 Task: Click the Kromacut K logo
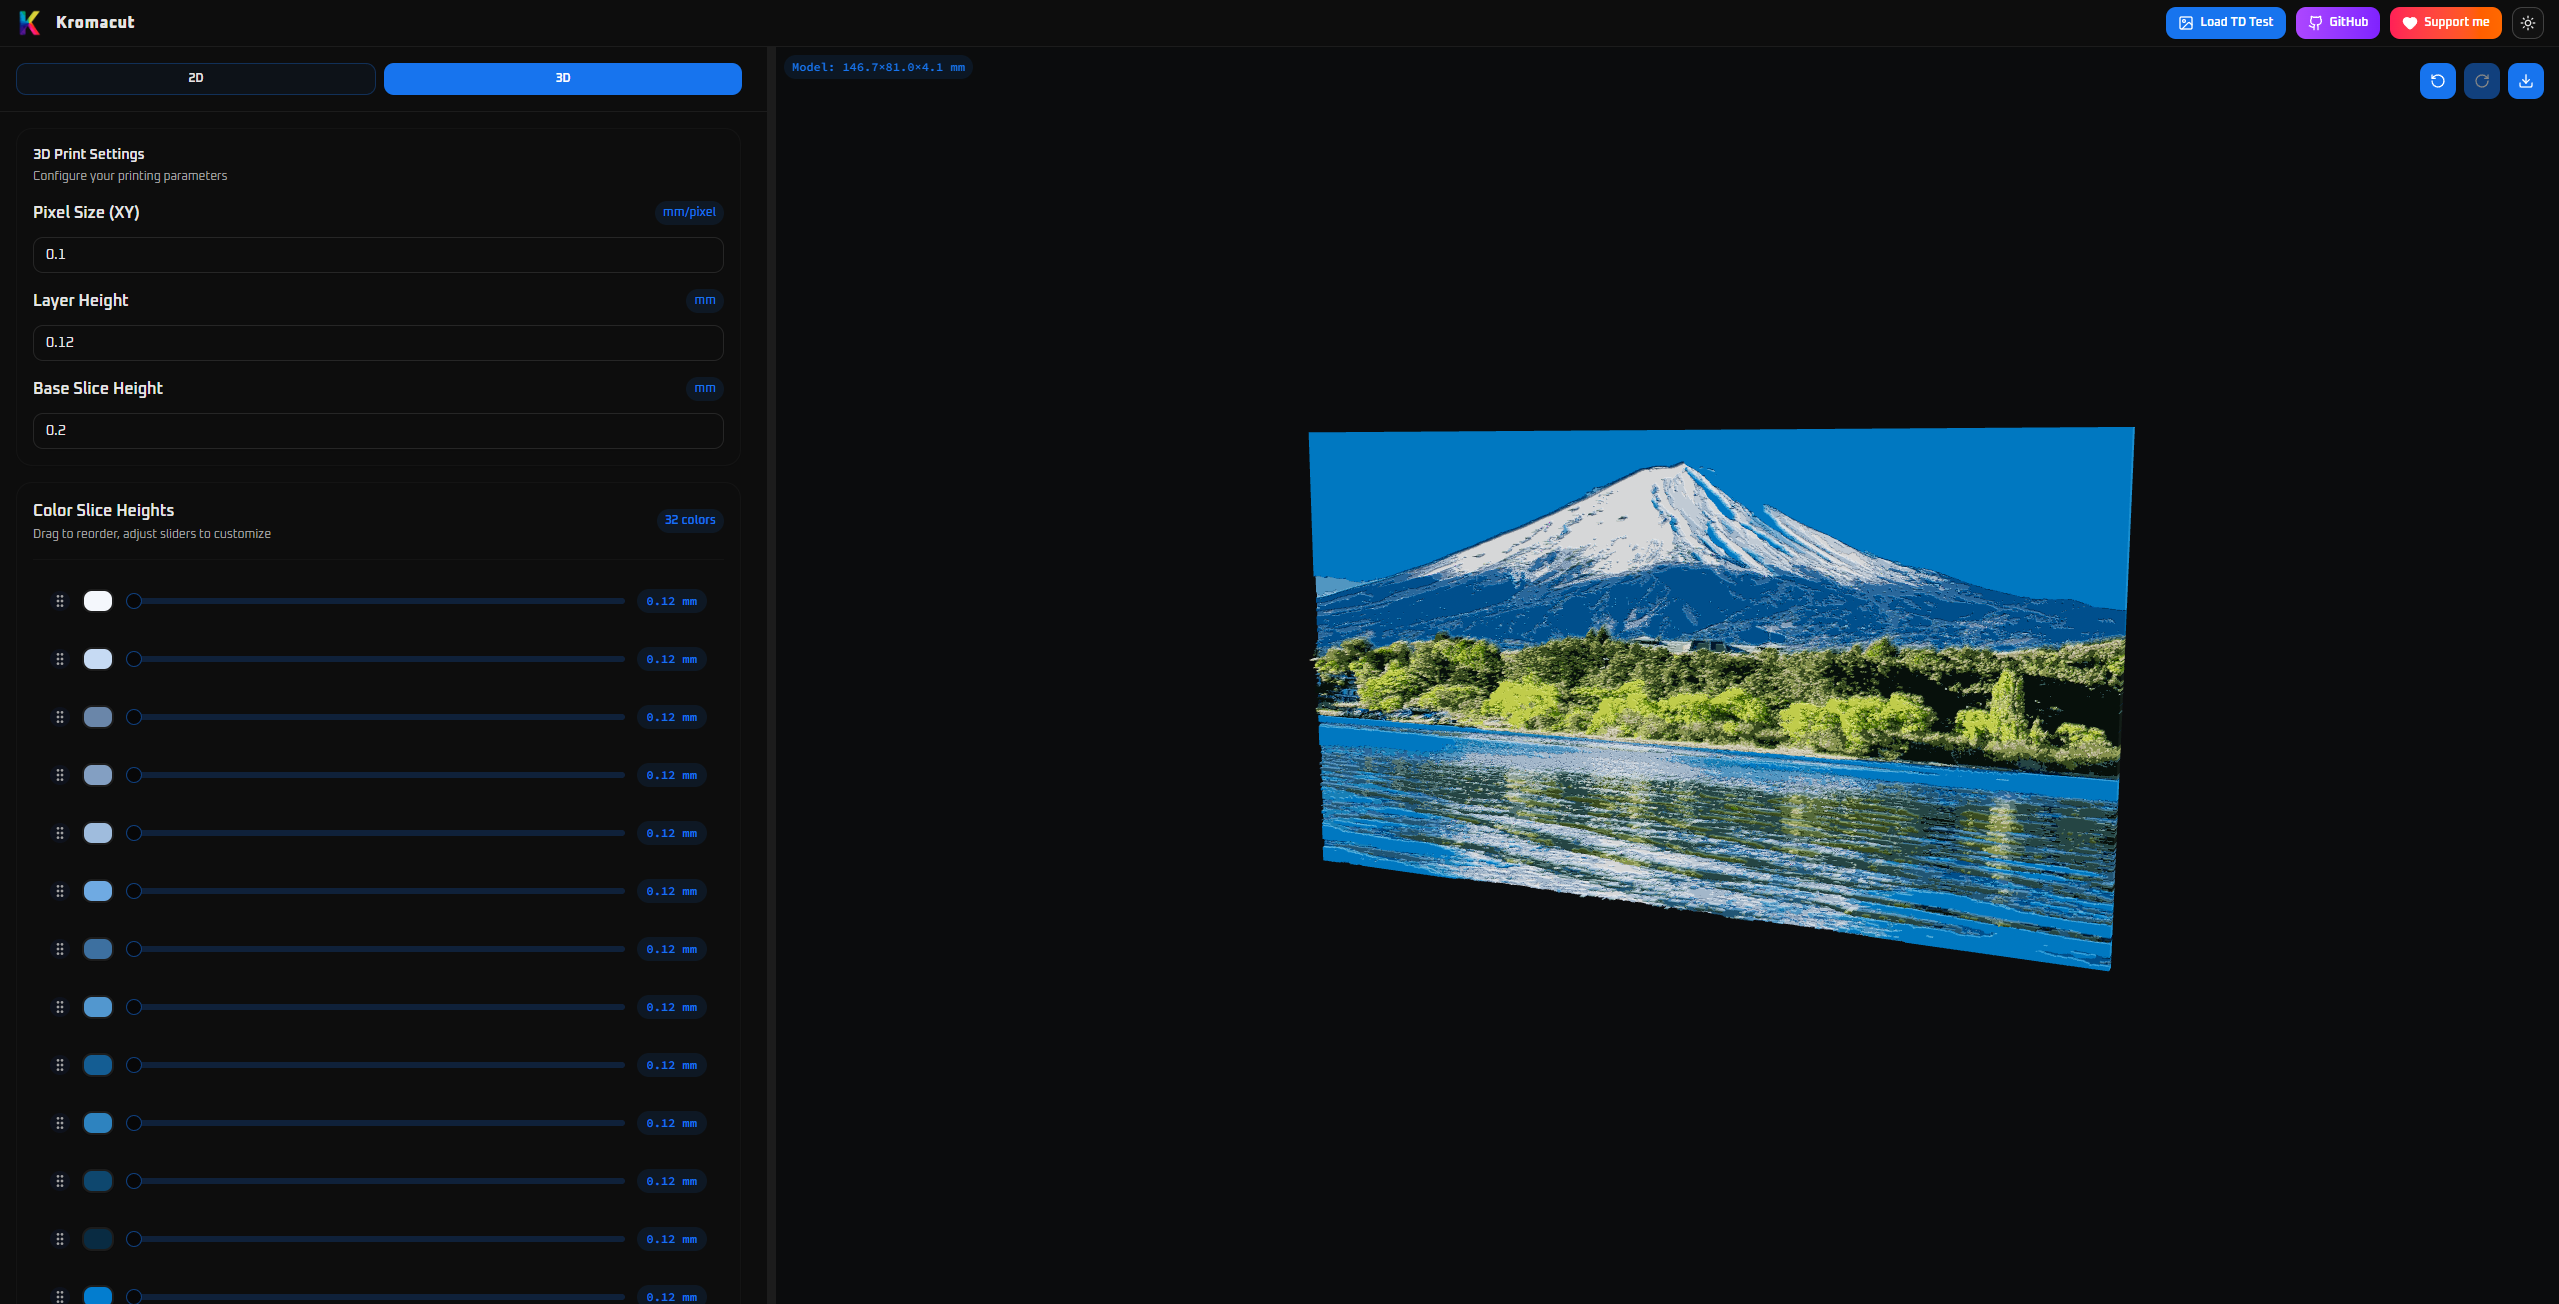click(30, 22)
